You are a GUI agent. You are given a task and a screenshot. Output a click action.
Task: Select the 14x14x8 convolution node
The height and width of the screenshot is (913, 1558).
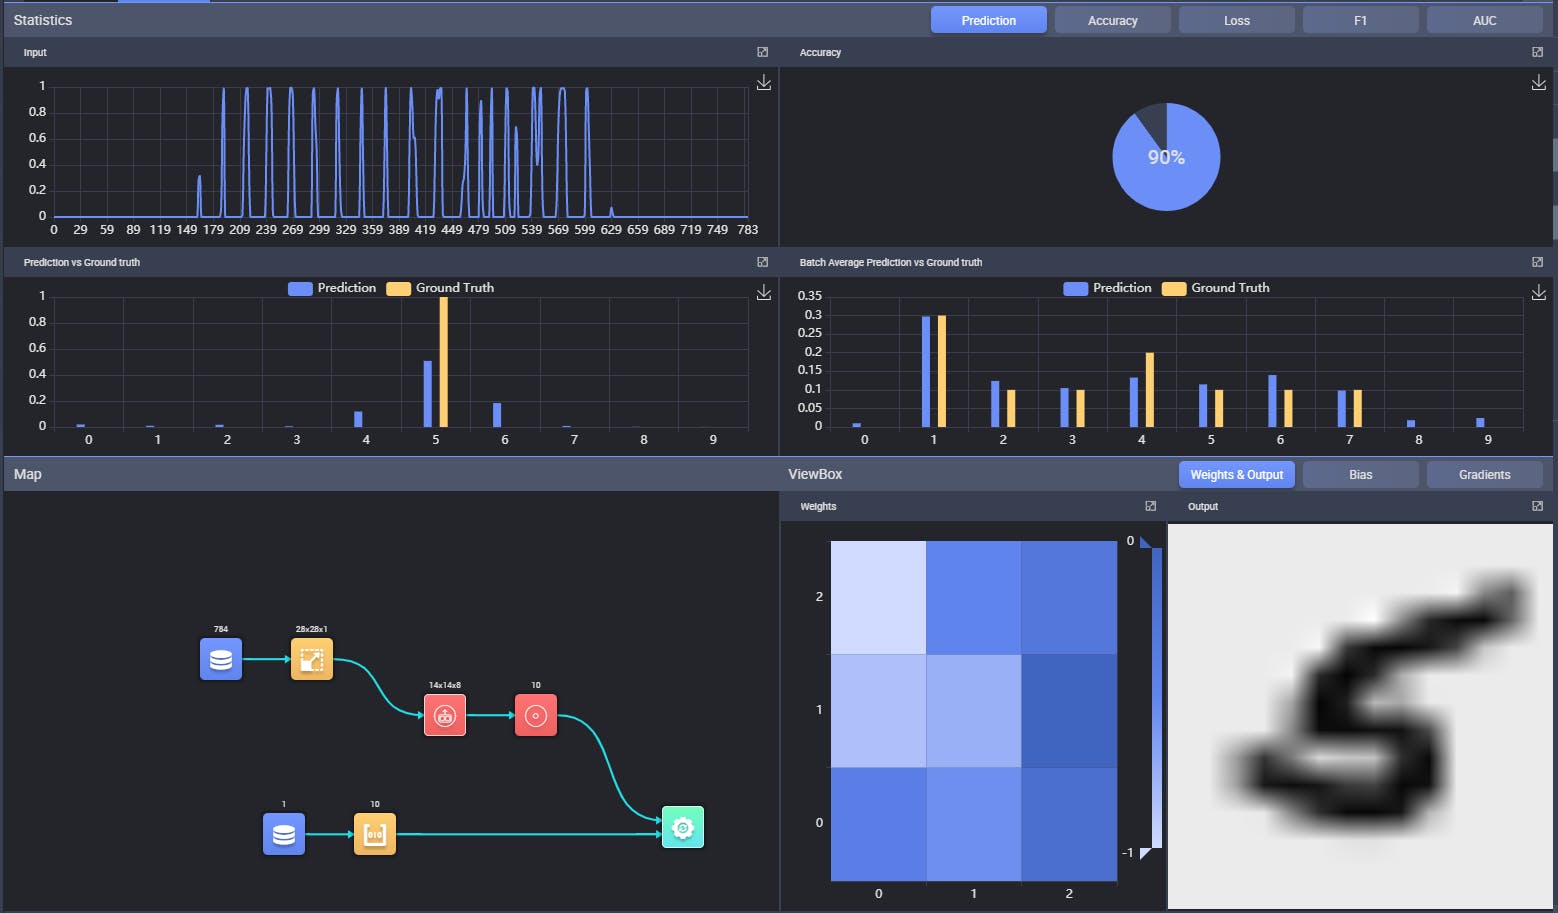click(445, 715)
